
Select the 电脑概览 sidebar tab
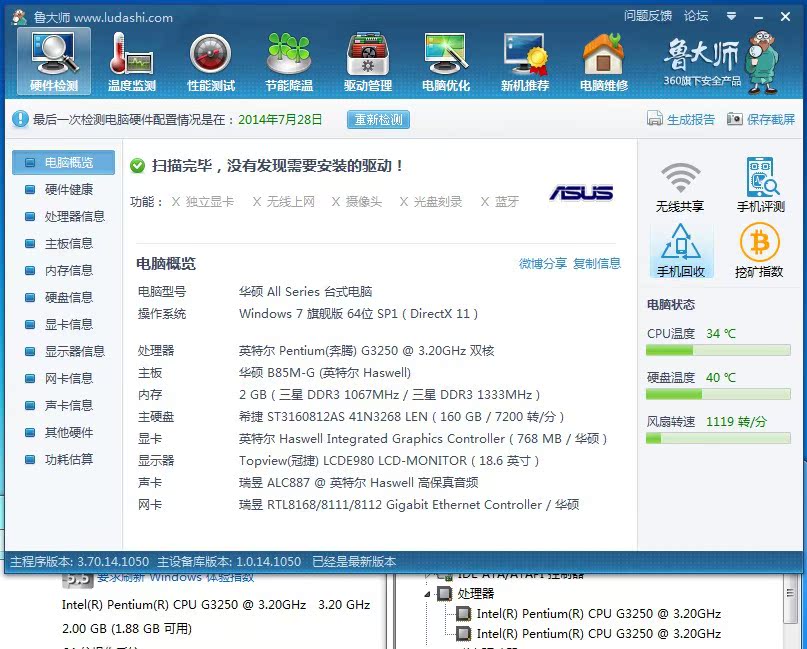(63, 163)
